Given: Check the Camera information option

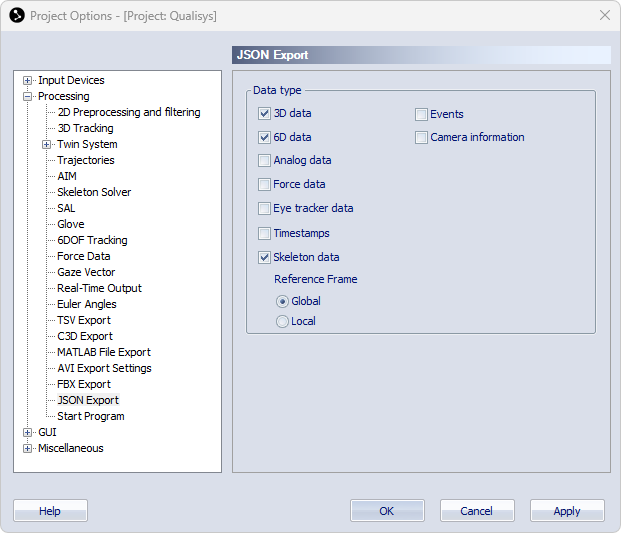Looking at the screenshot, I should click(x=421, y=137).
